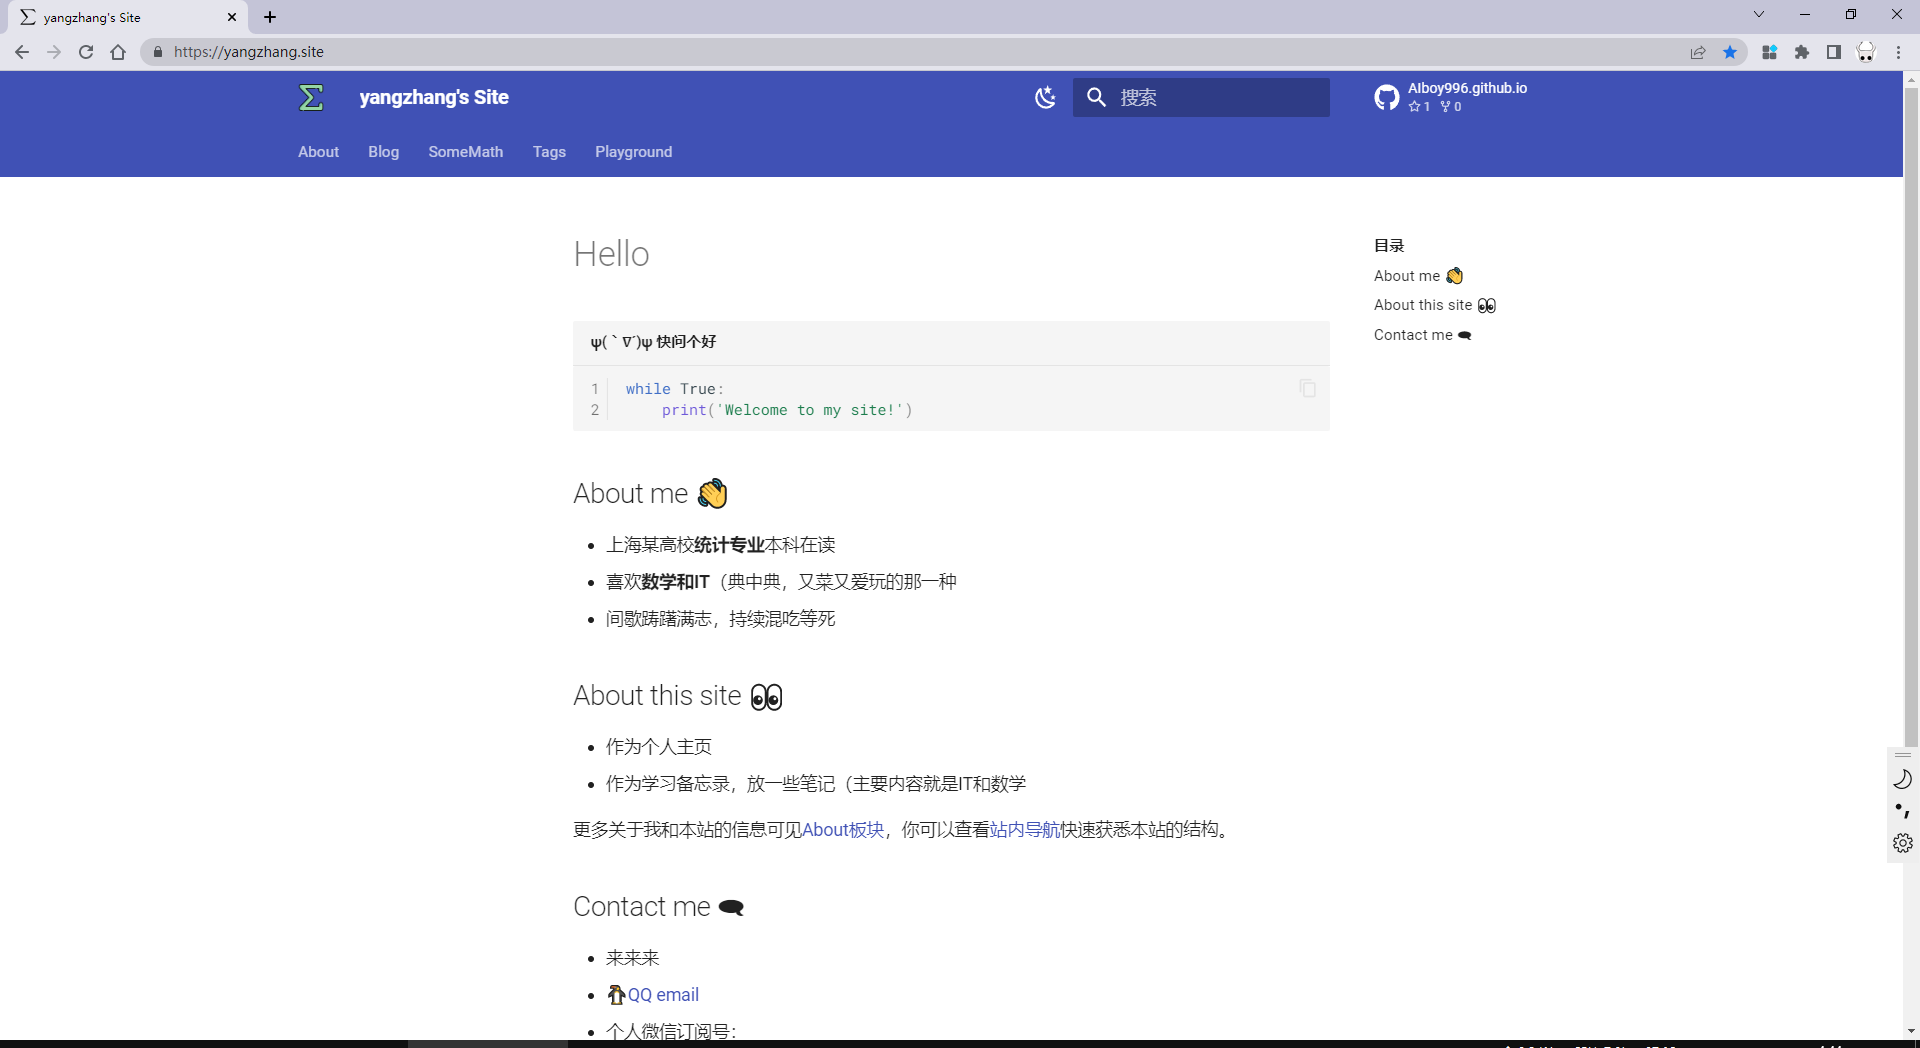The width and height of the screenshot is (1920, 1048).
Task: Reload the current page
Action: tap(86, 52)
